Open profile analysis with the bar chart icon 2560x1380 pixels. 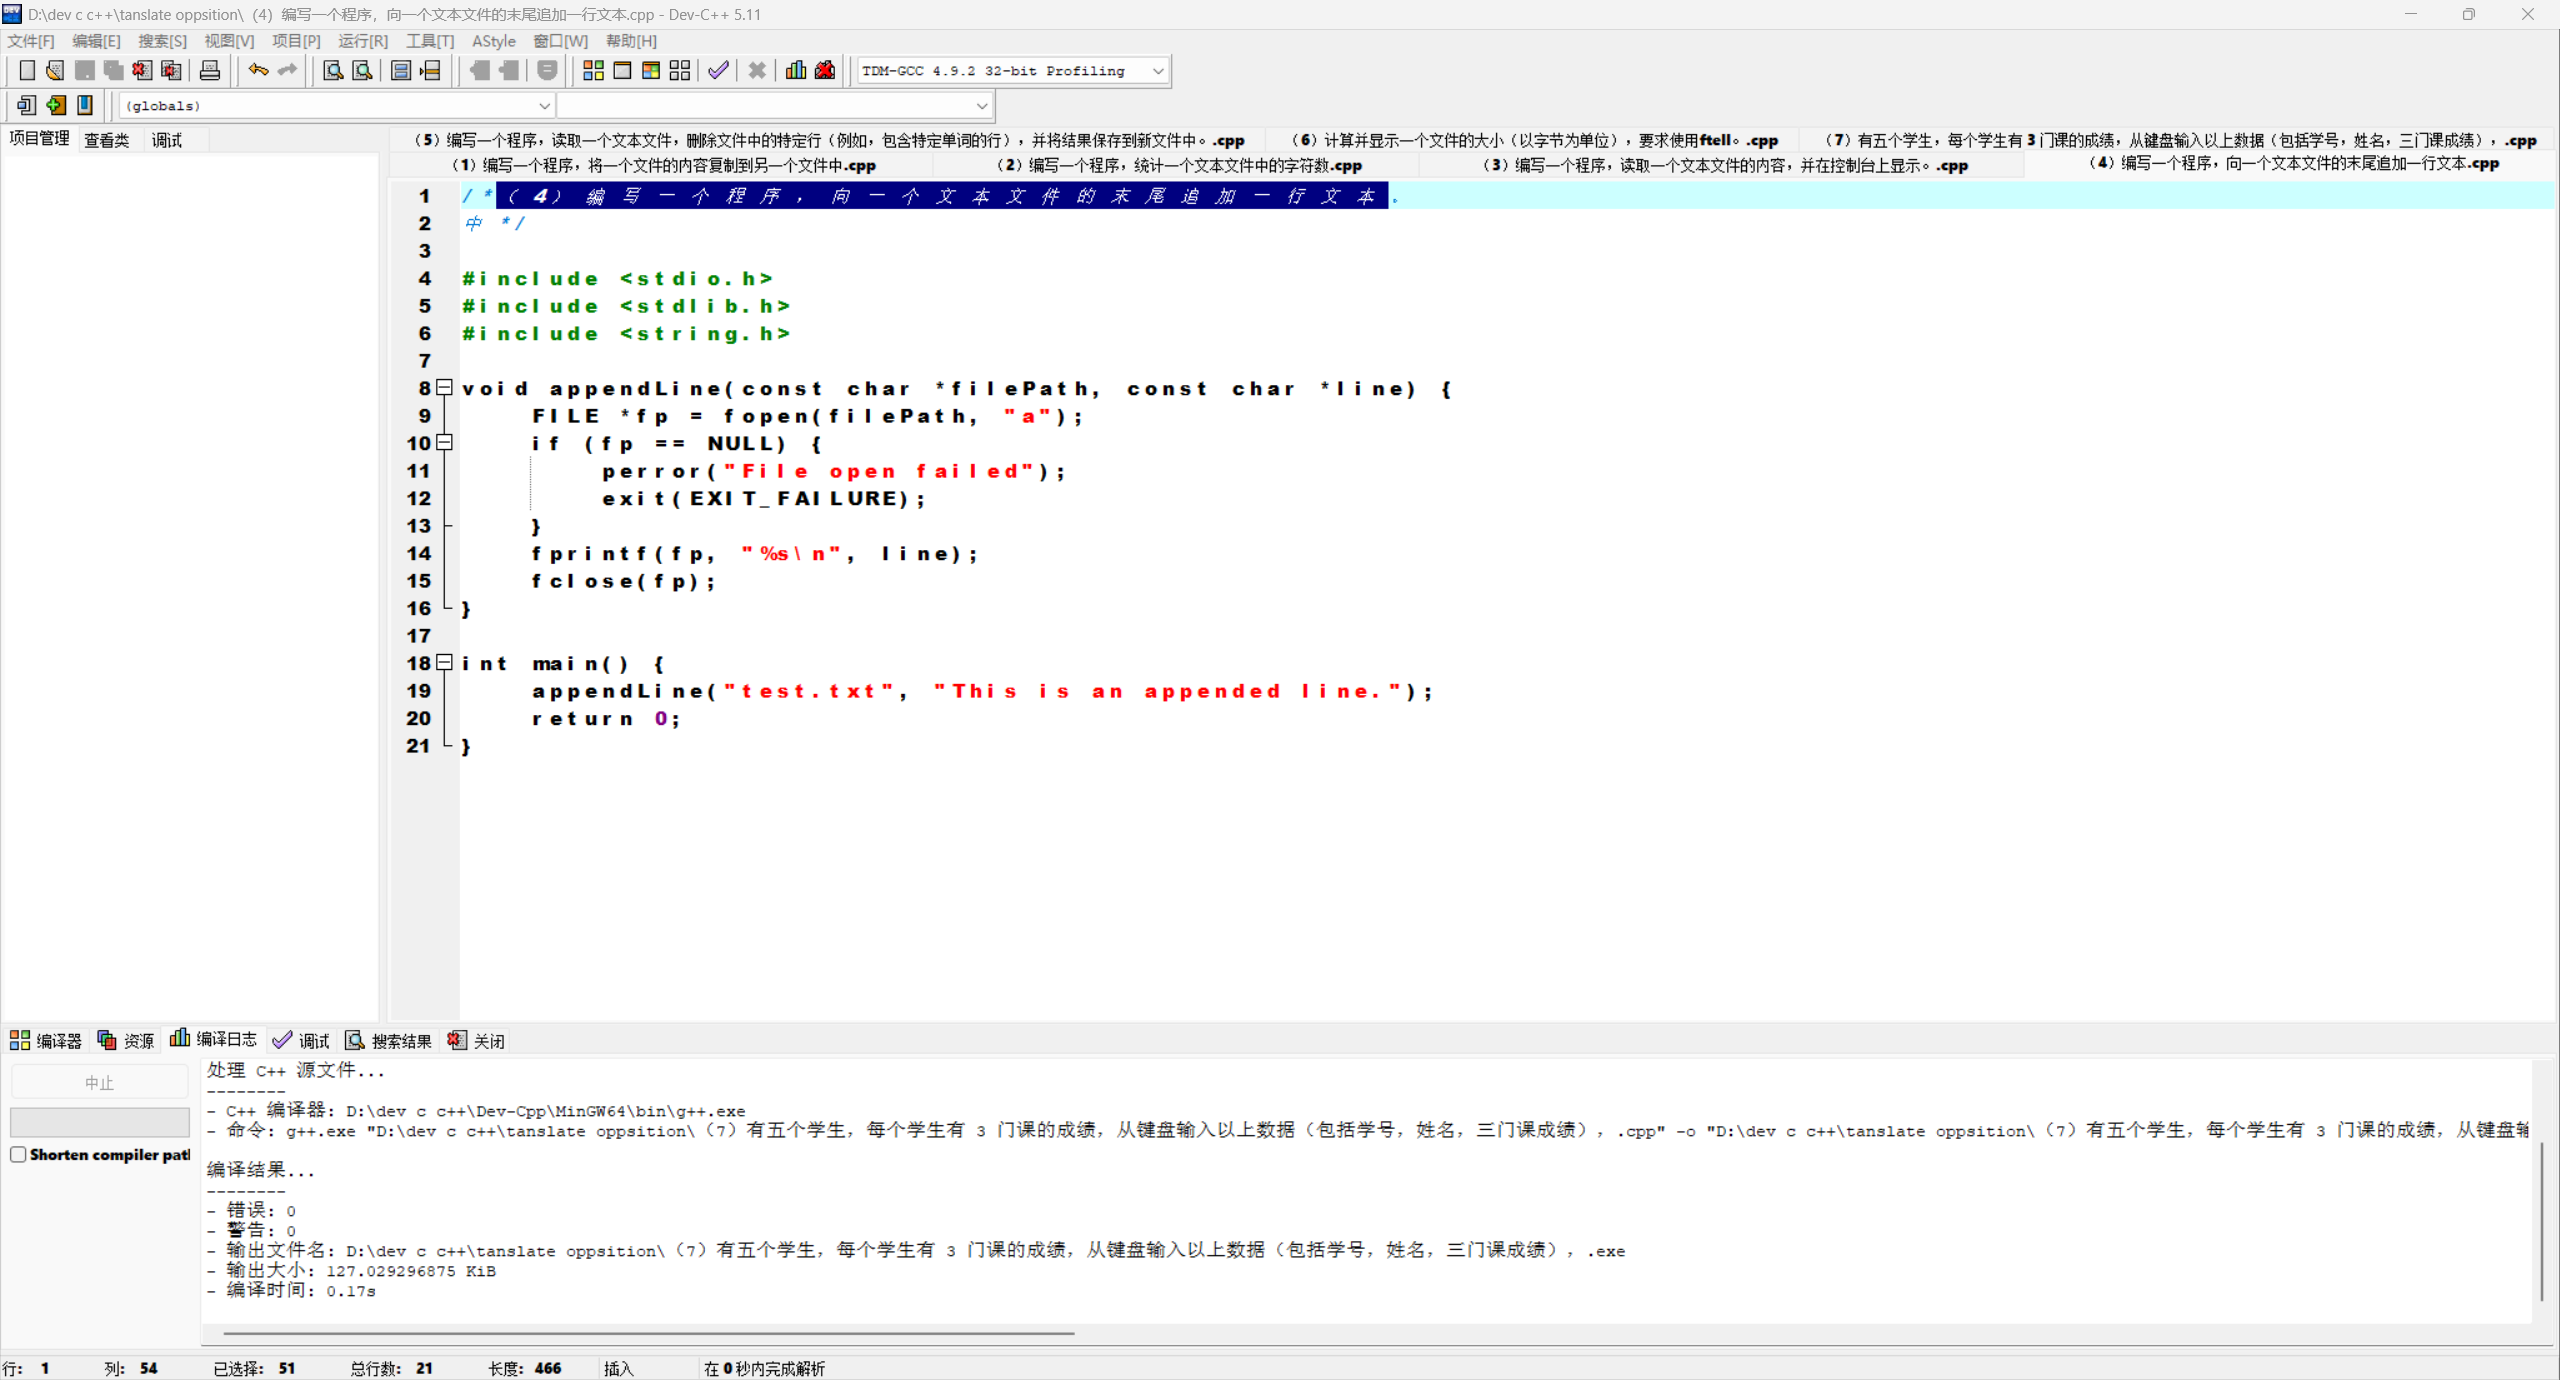795,70
